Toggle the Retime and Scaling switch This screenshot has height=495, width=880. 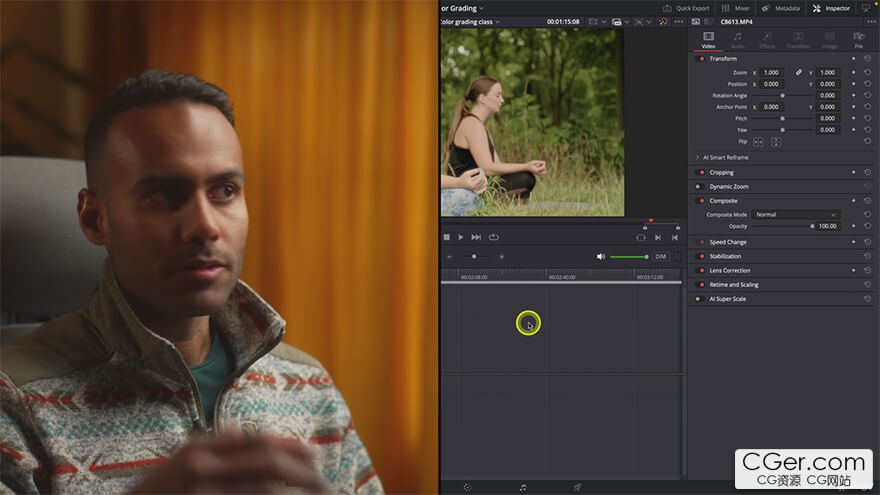point(700,285)
